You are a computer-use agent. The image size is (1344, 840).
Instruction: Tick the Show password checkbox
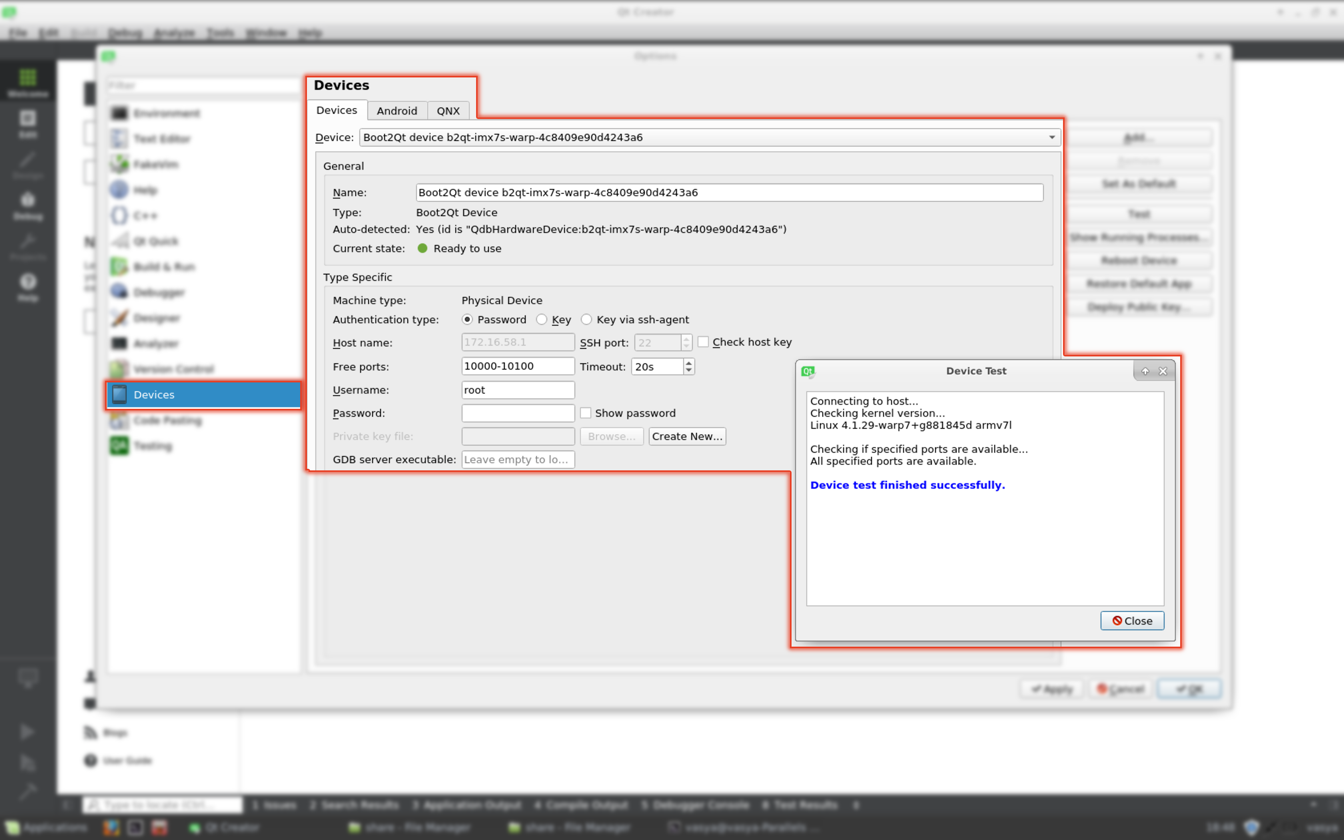628,413
